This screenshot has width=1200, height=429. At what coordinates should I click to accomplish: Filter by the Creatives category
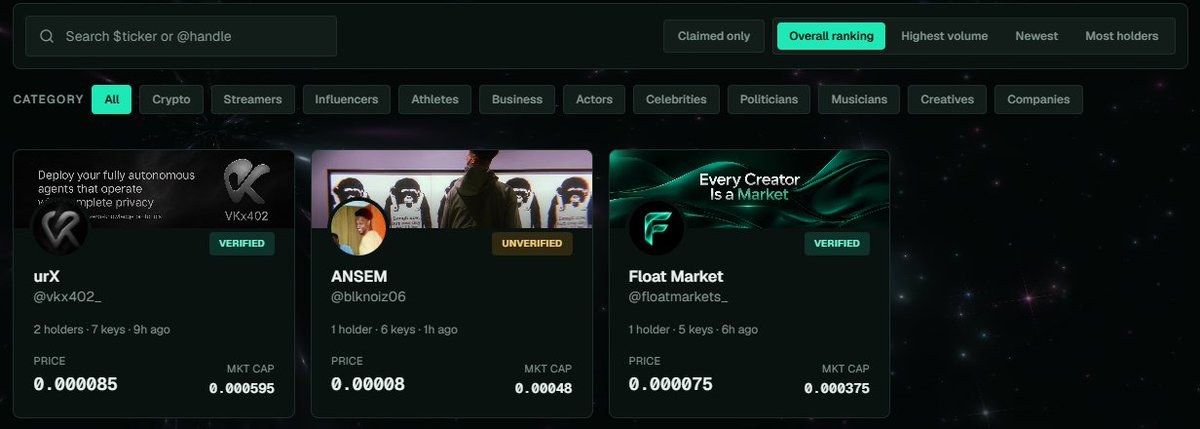coord(948,99)
